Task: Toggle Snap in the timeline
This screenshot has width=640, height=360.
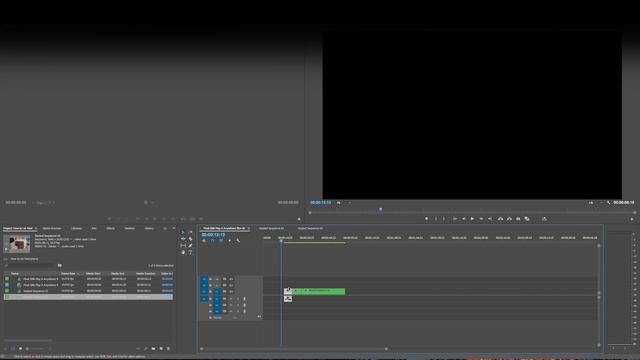Action: 212,240
